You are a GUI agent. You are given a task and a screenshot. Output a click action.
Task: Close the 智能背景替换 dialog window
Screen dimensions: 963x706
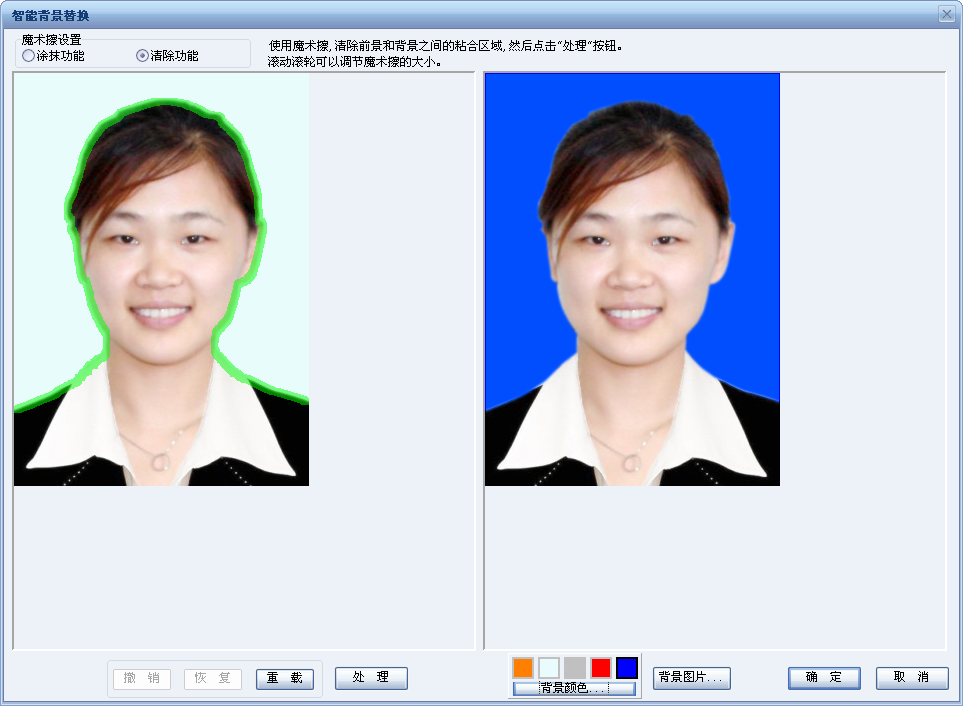point(946,14)
